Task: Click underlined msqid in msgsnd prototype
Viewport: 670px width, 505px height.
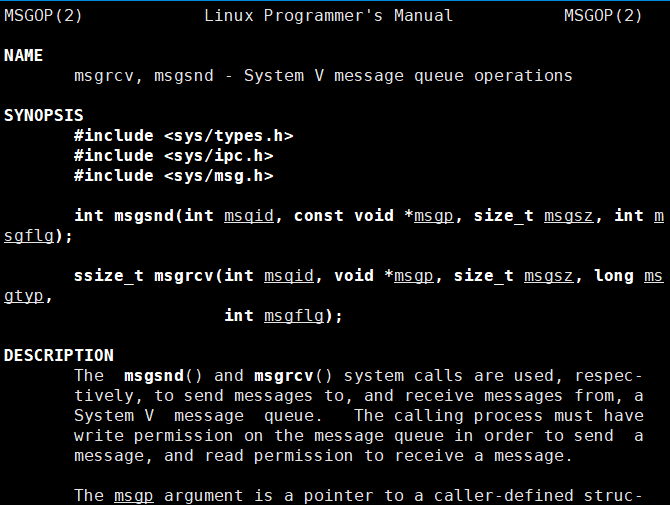Action: click(249, 216)
